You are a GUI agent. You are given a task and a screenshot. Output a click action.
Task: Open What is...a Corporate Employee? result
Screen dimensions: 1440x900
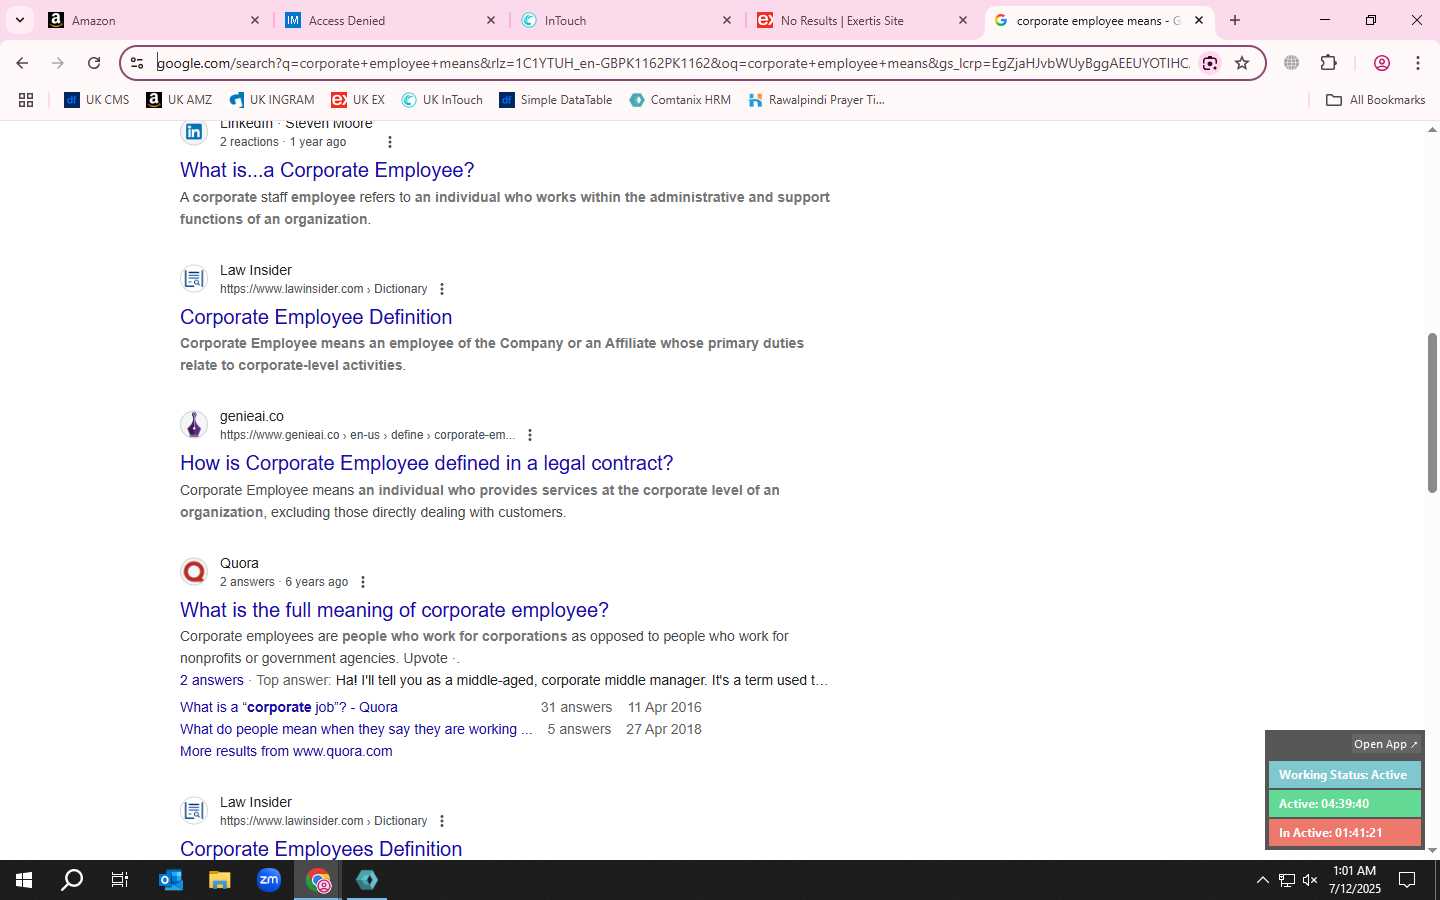(327, 170)
